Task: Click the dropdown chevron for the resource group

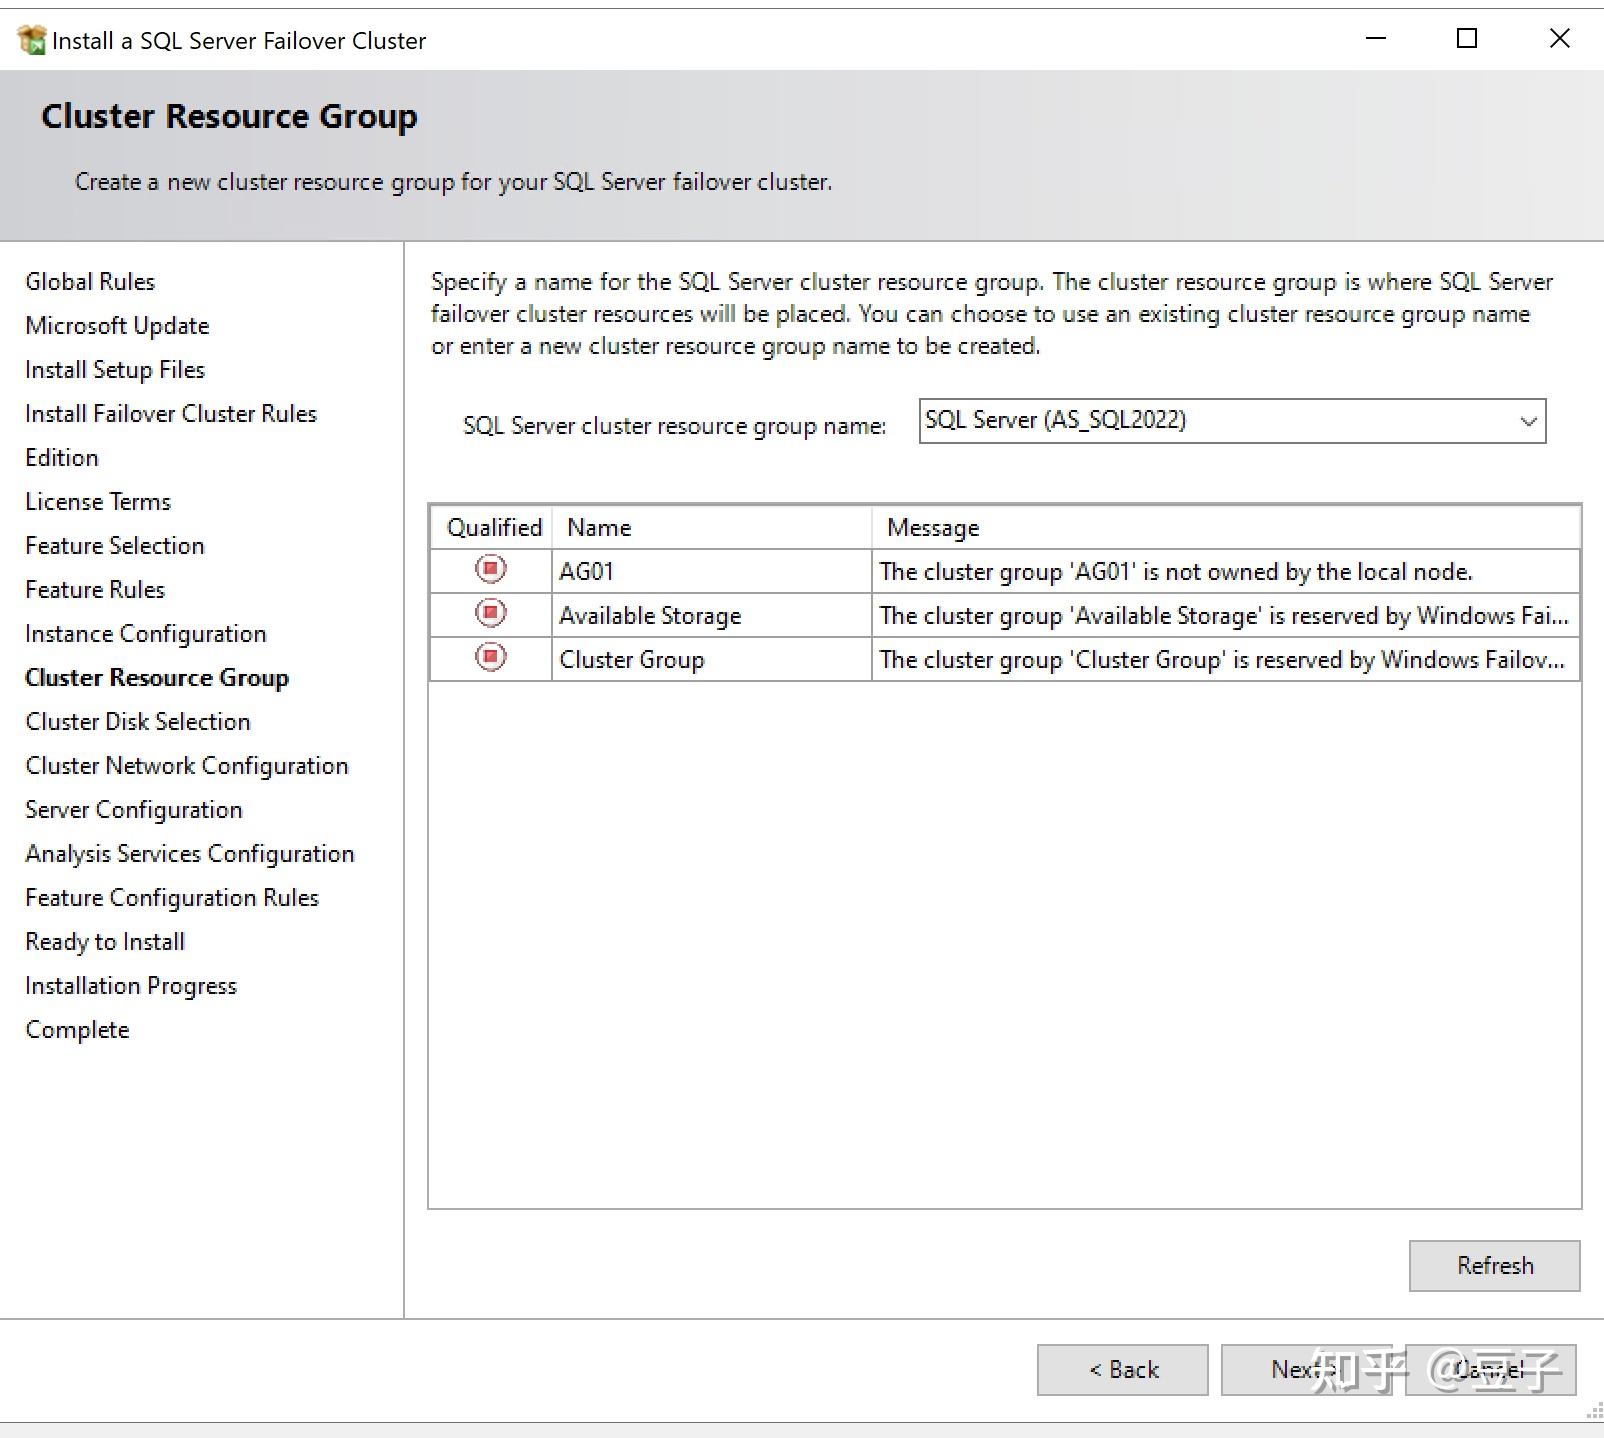Action: (x=1527, y=420)
